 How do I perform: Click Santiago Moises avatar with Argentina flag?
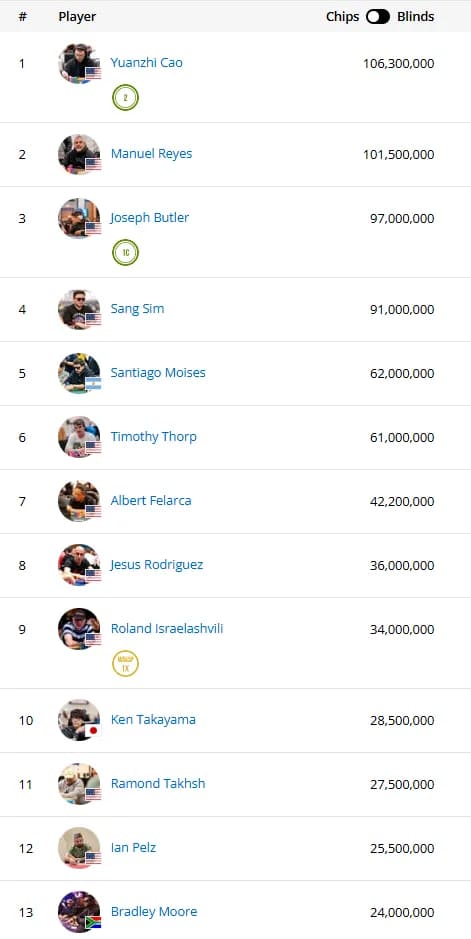[79, 373]
